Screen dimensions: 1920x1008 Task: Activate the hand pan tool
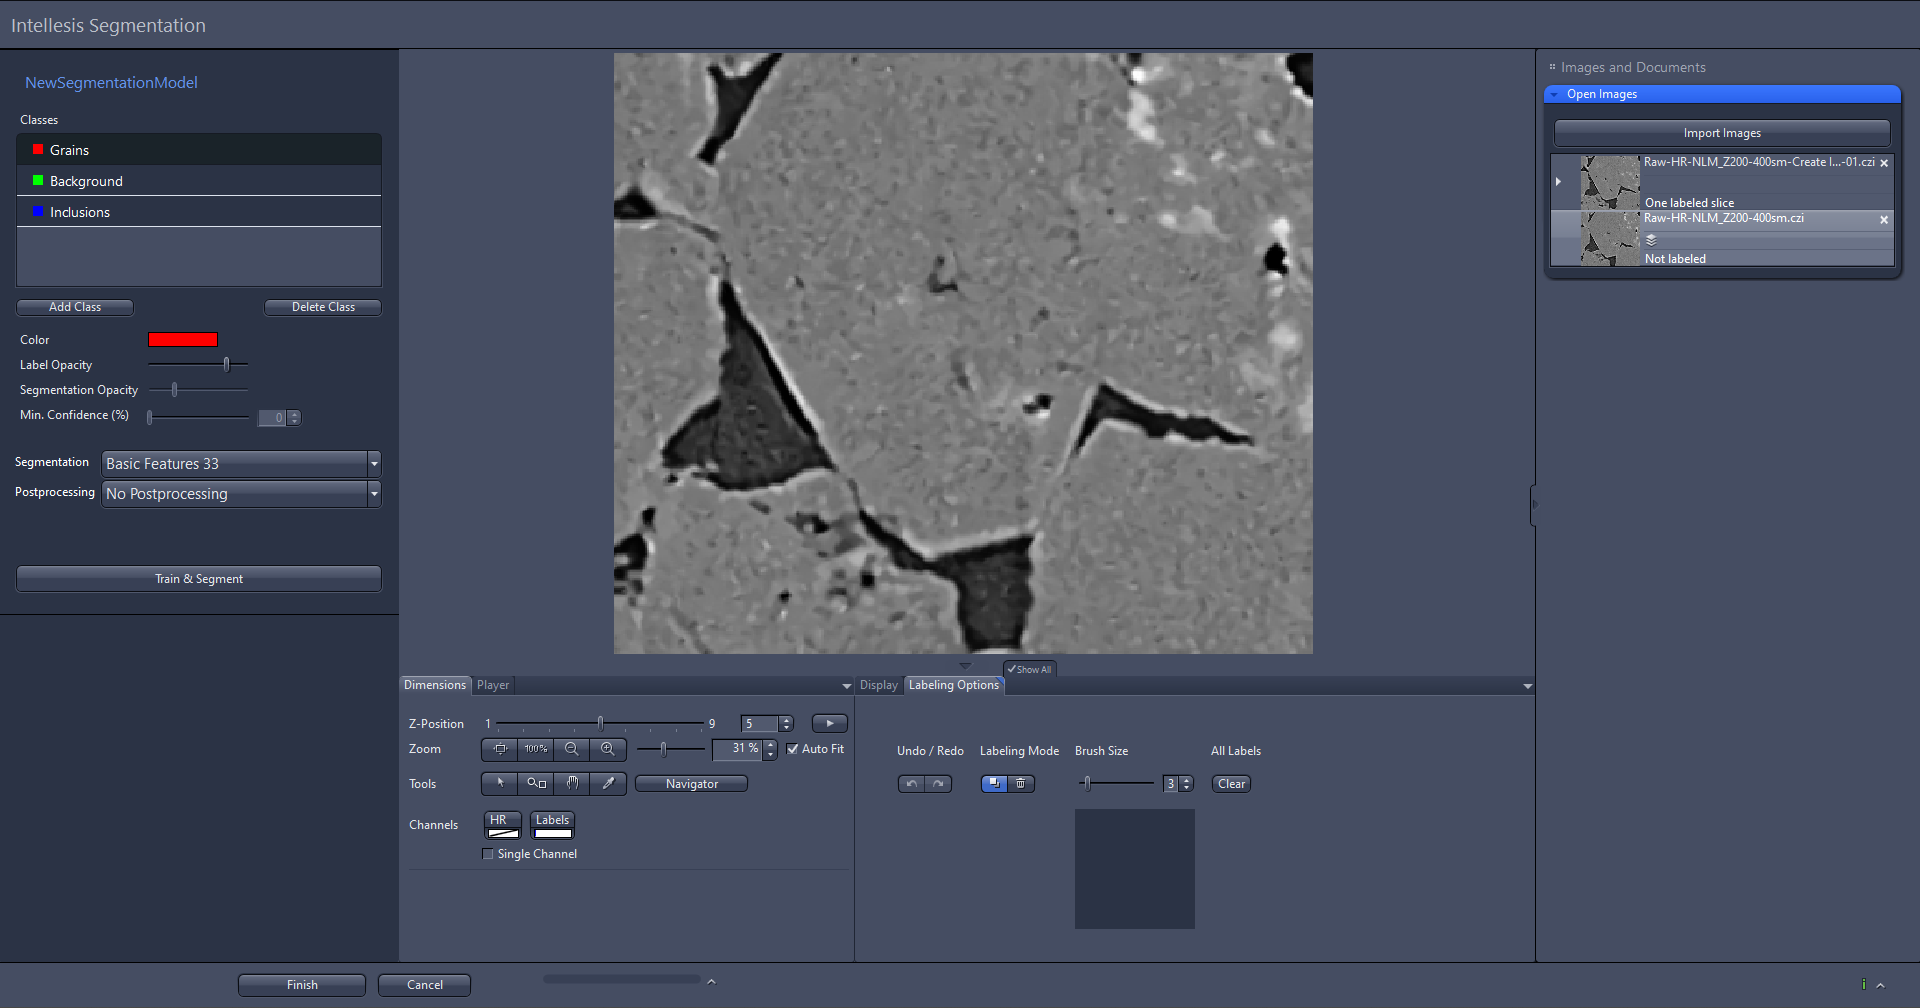click(572, 784)
